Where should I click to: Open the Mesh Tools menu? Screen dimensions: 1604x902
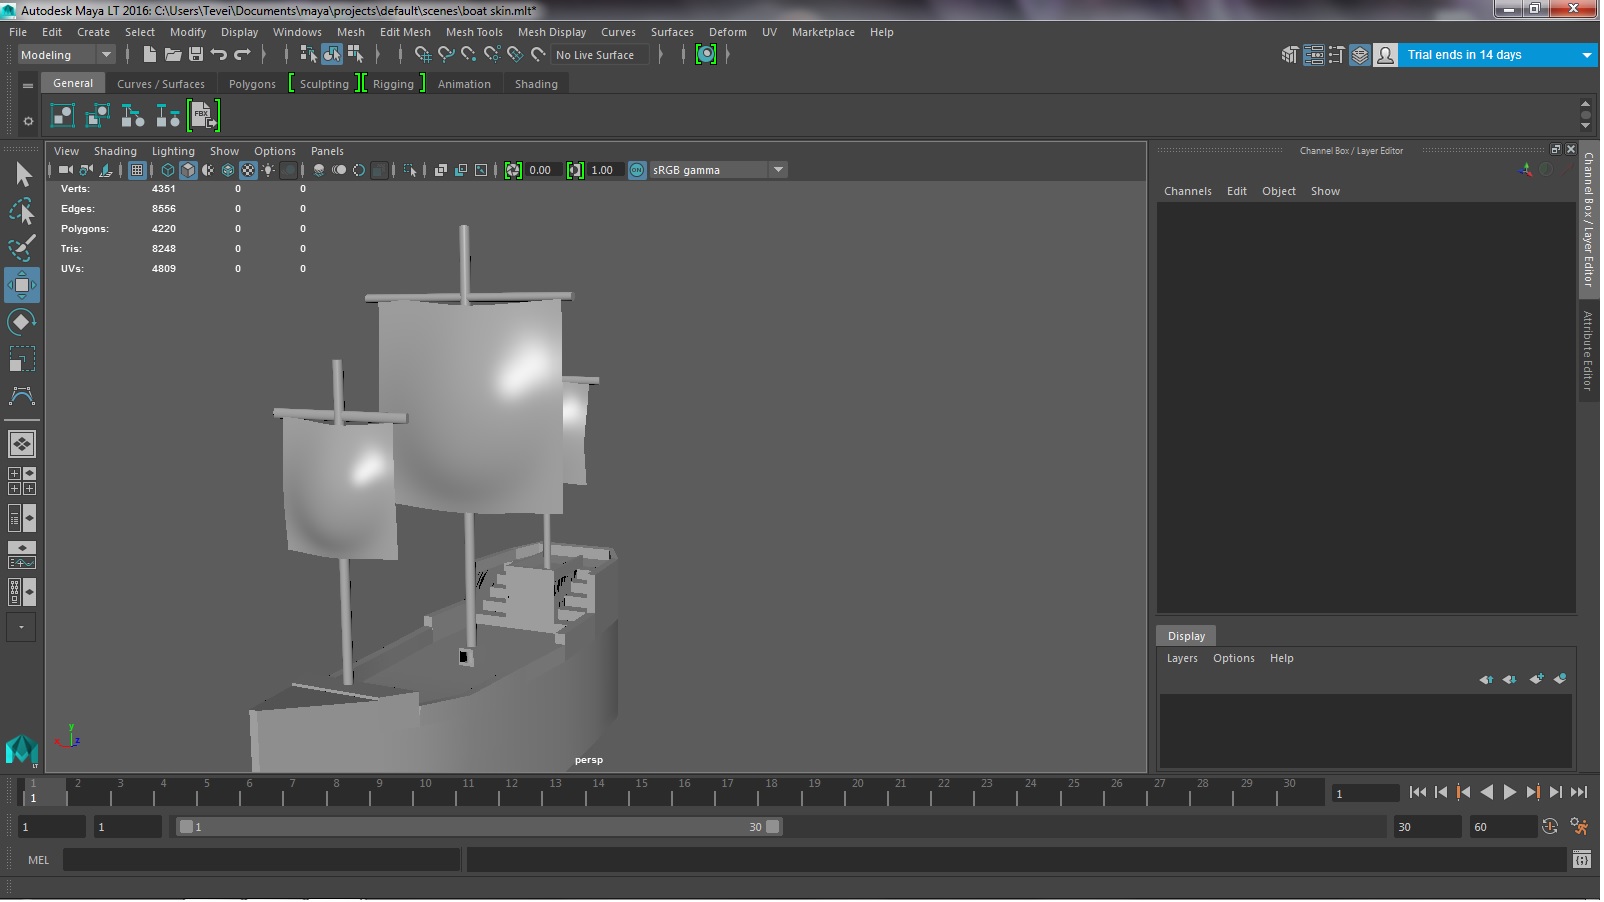[x=473, y=32]
